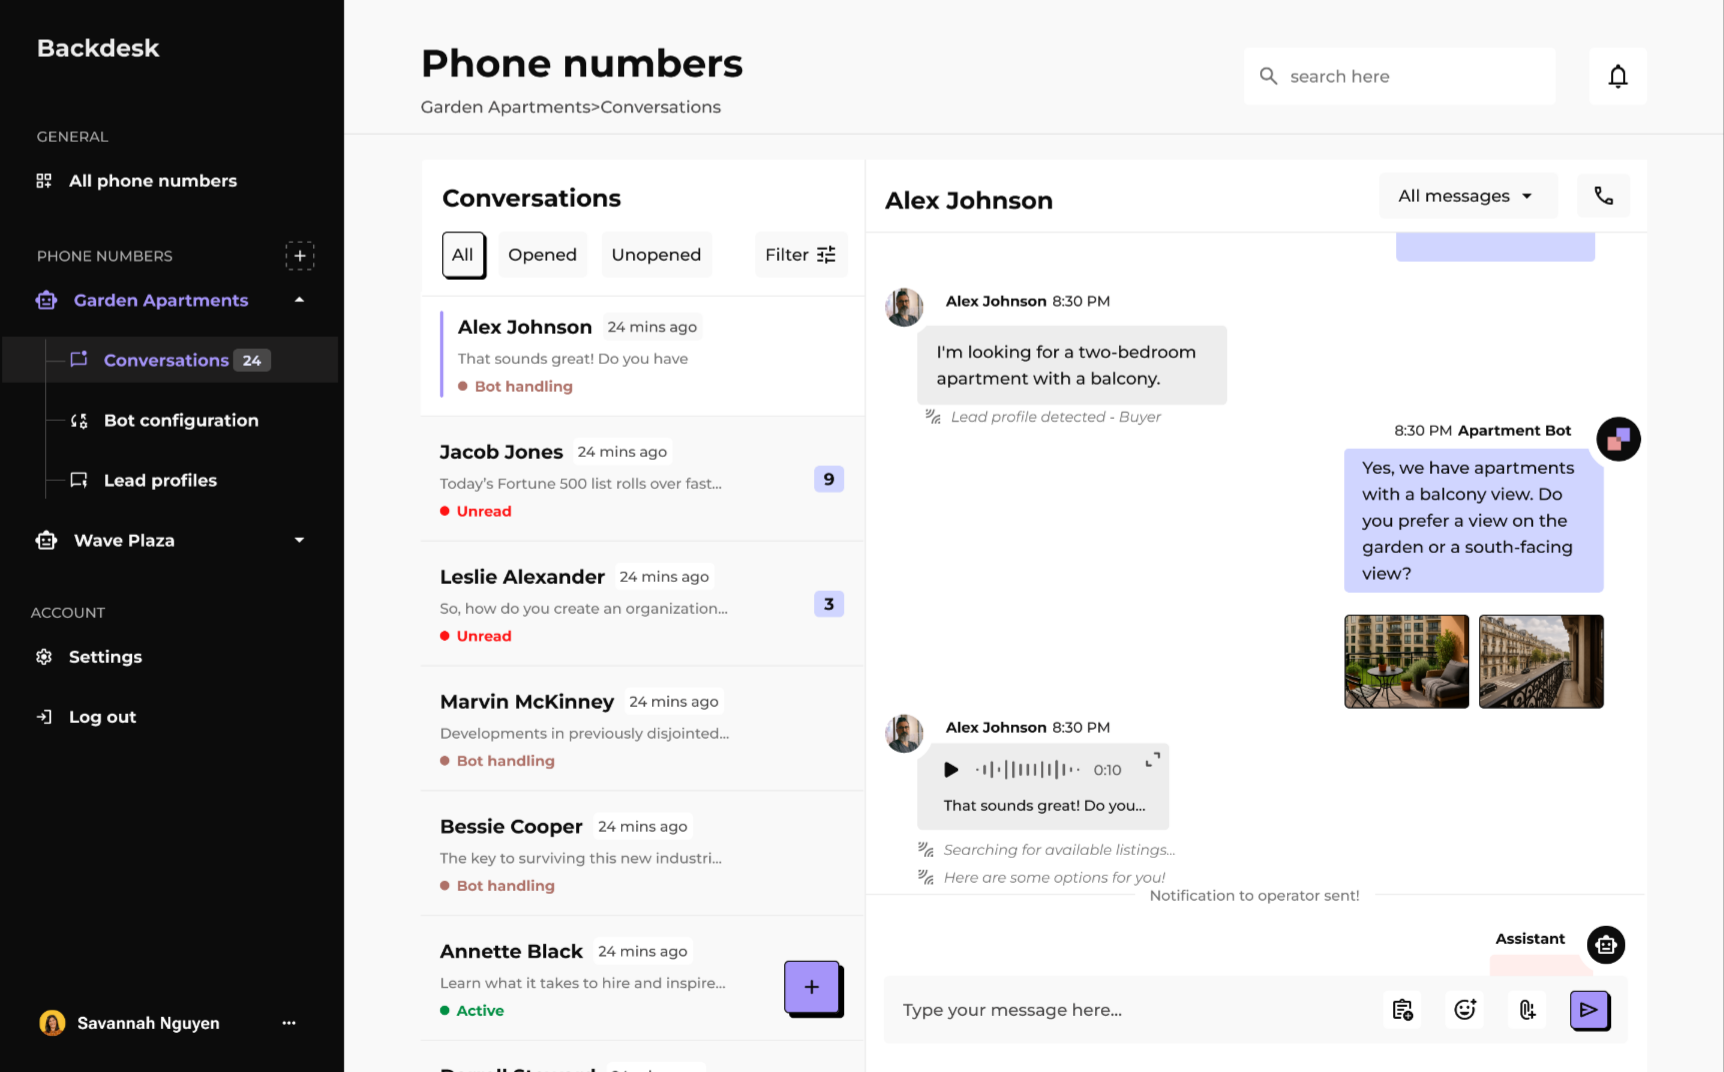Viewport: 1724px width, 1072px height.
Task: Click the Settings gear icon
Action: point(44,657)
